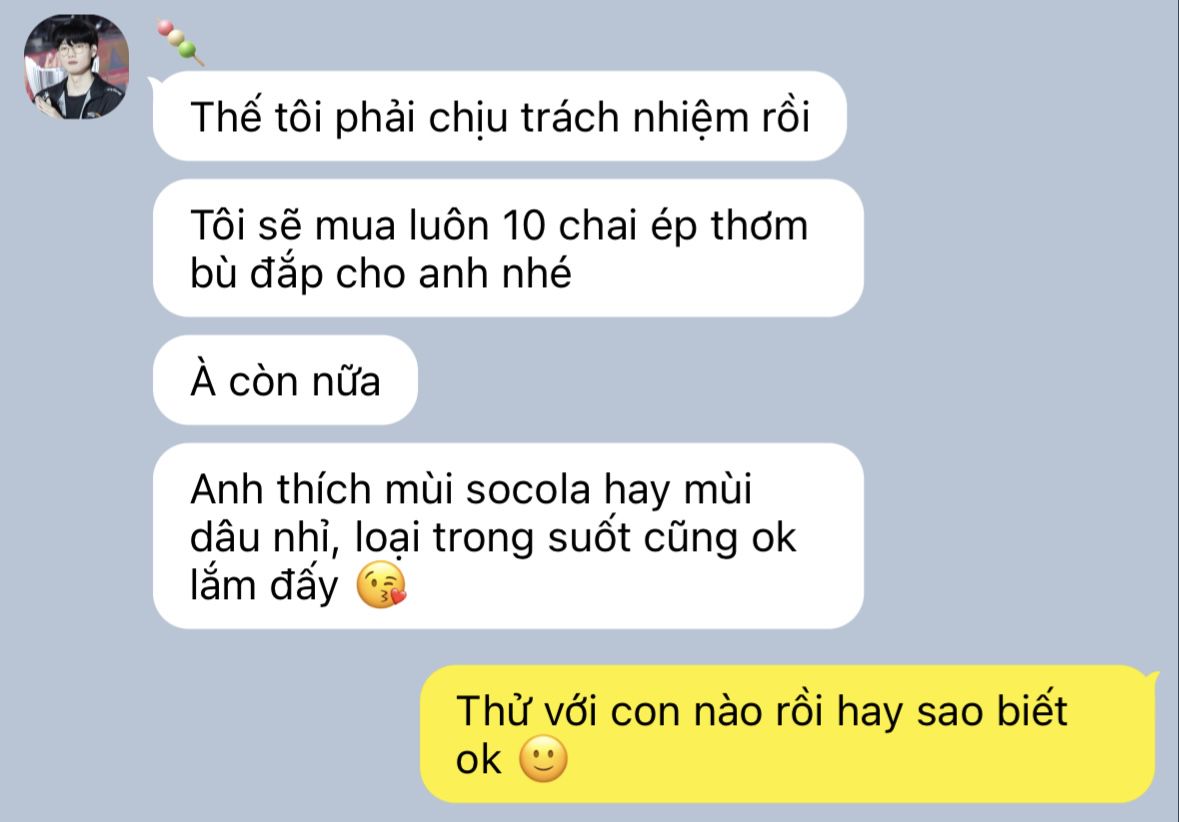Click the smiling emoji in yellow bubble
This screenshot has width=1179, height=822.
(x=543, y=759)
